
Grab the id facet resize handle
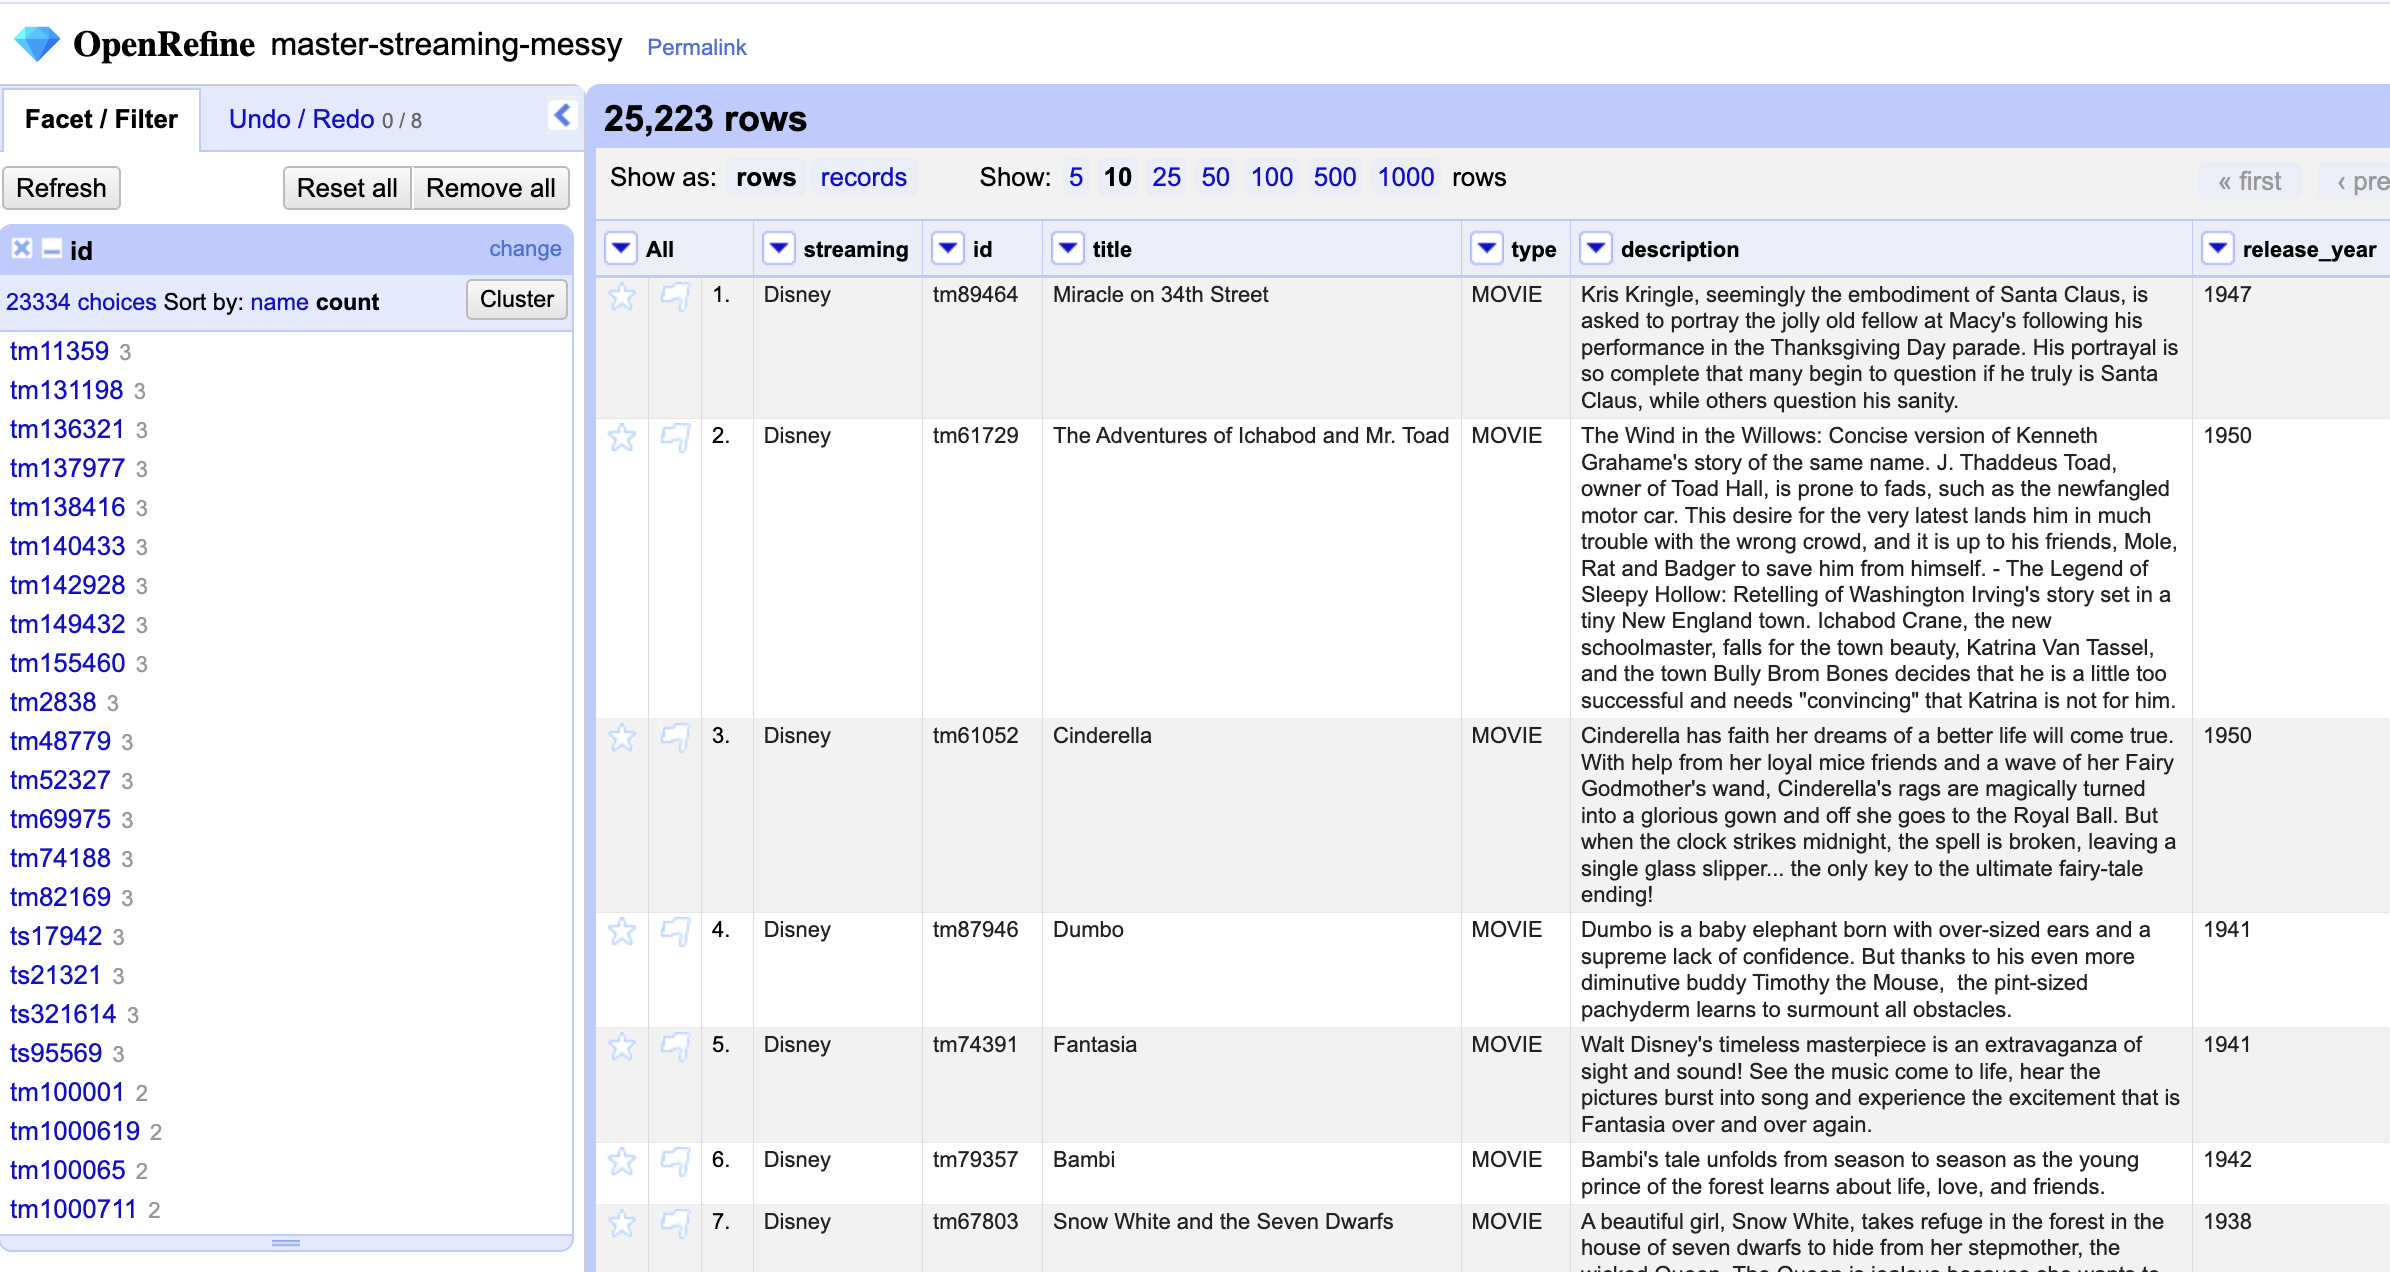[286, 1243]
